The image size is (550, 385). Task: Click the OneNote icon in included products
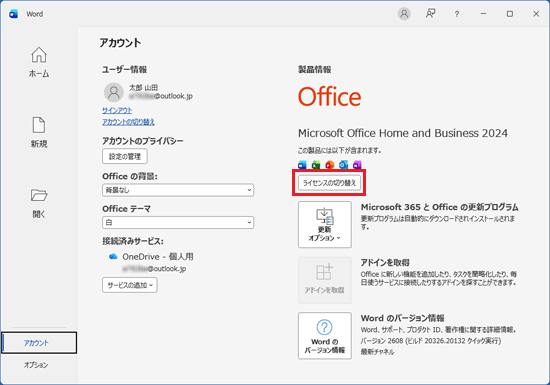click(x=357, y=164)
